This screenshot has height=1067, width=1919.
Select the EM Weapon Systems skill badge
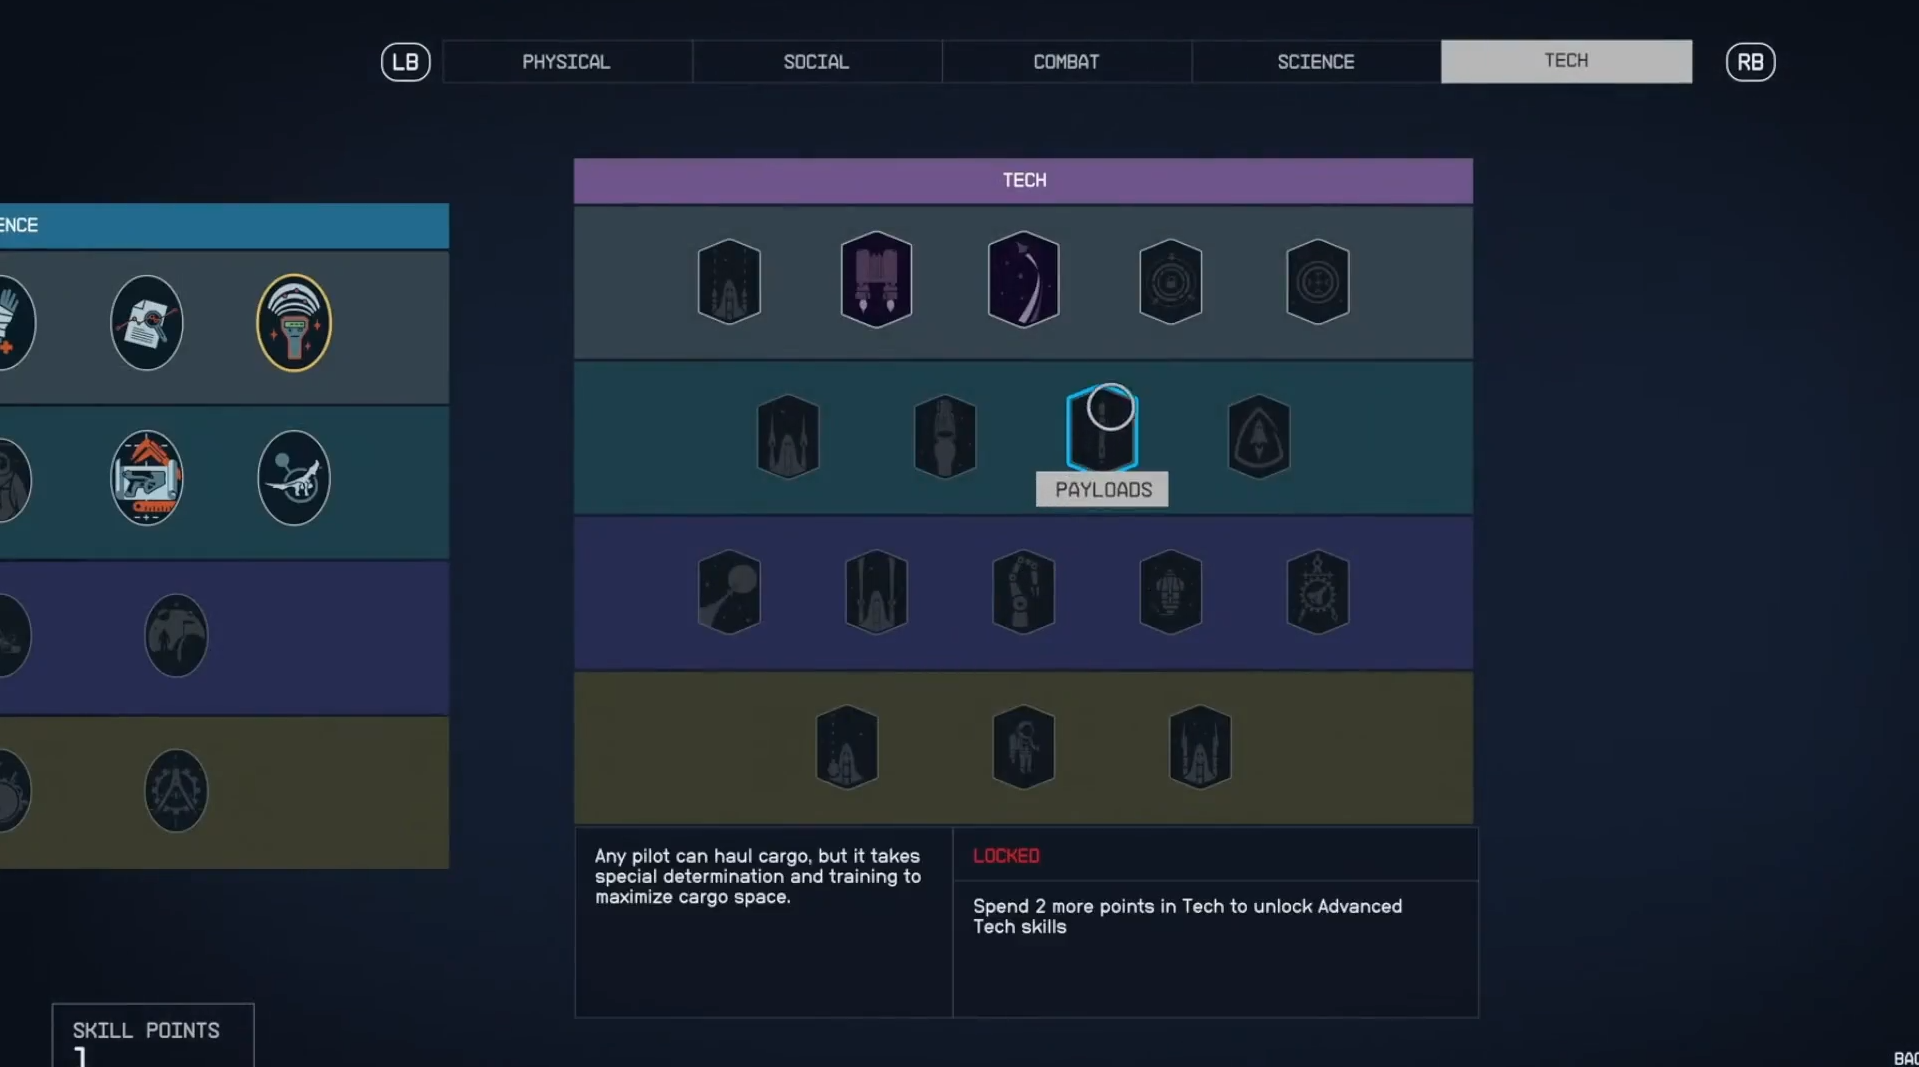tap(1200, 746)
